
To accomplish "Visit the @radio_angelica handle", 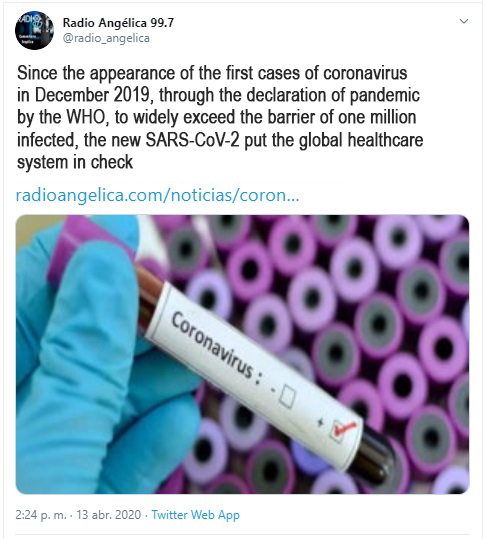I will (106, 38).
